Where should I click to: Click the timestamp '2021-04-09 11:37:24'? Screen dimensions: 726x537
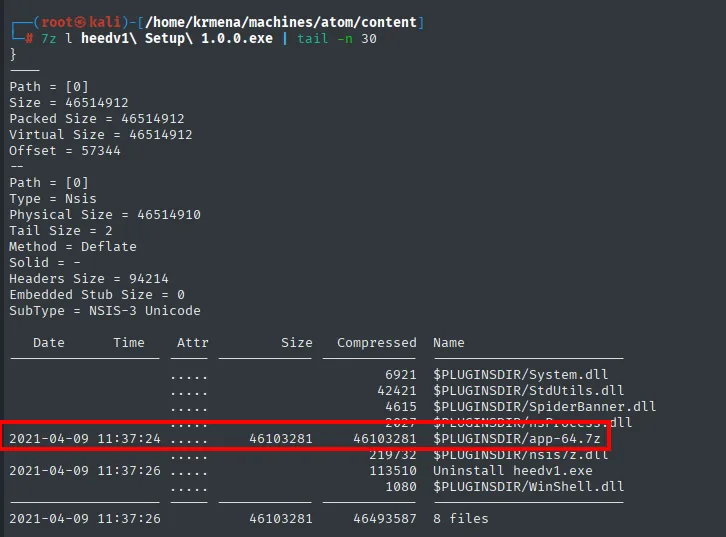pyautogui.click(x=85, y=438)
